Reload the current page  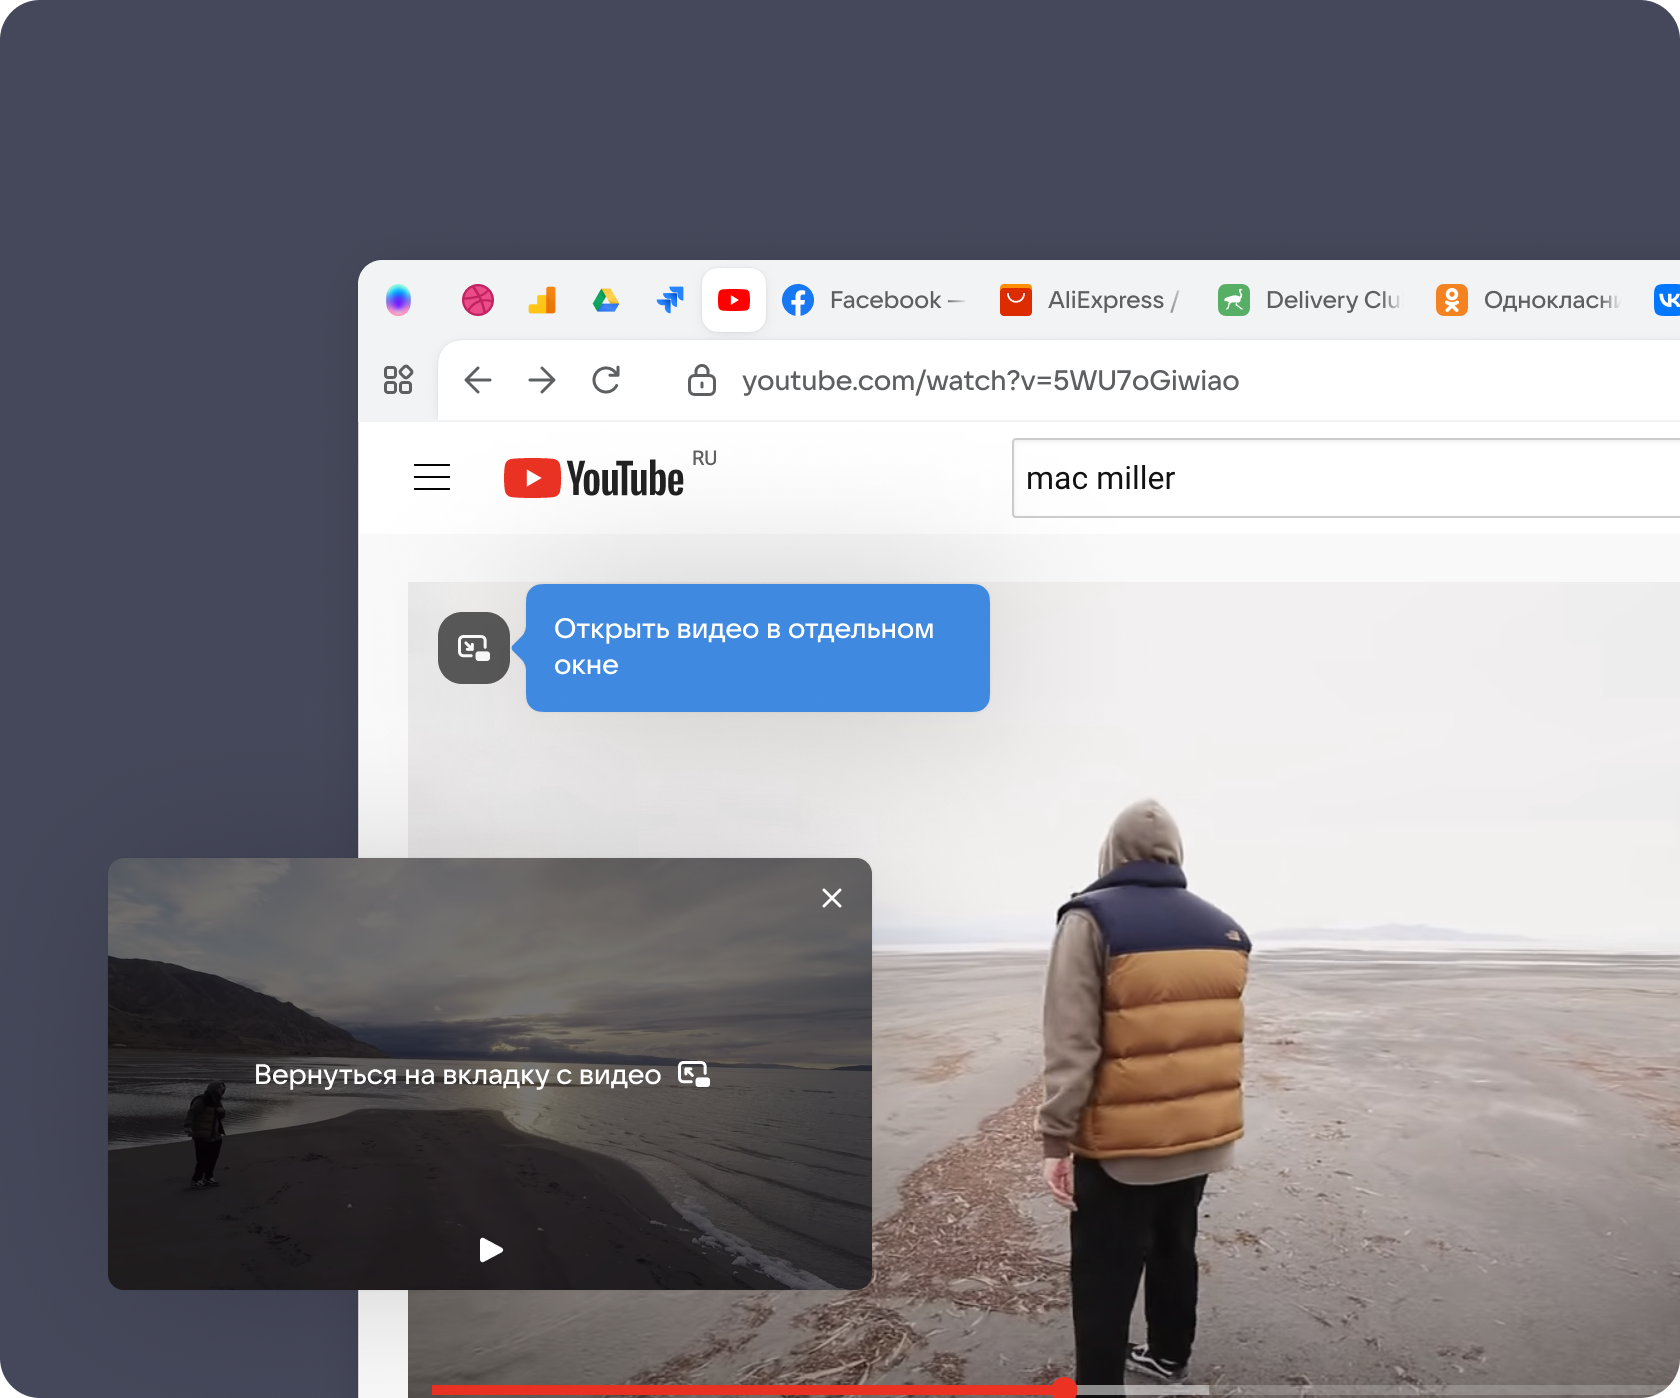click(x=606, y=380)
